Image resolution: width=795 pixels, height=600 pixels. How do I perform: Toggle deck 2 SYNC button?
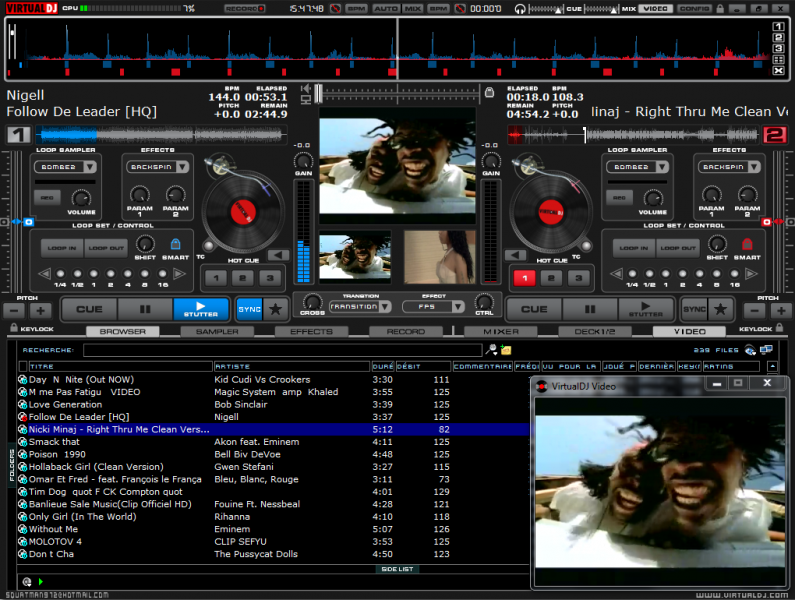click(694, 309)
